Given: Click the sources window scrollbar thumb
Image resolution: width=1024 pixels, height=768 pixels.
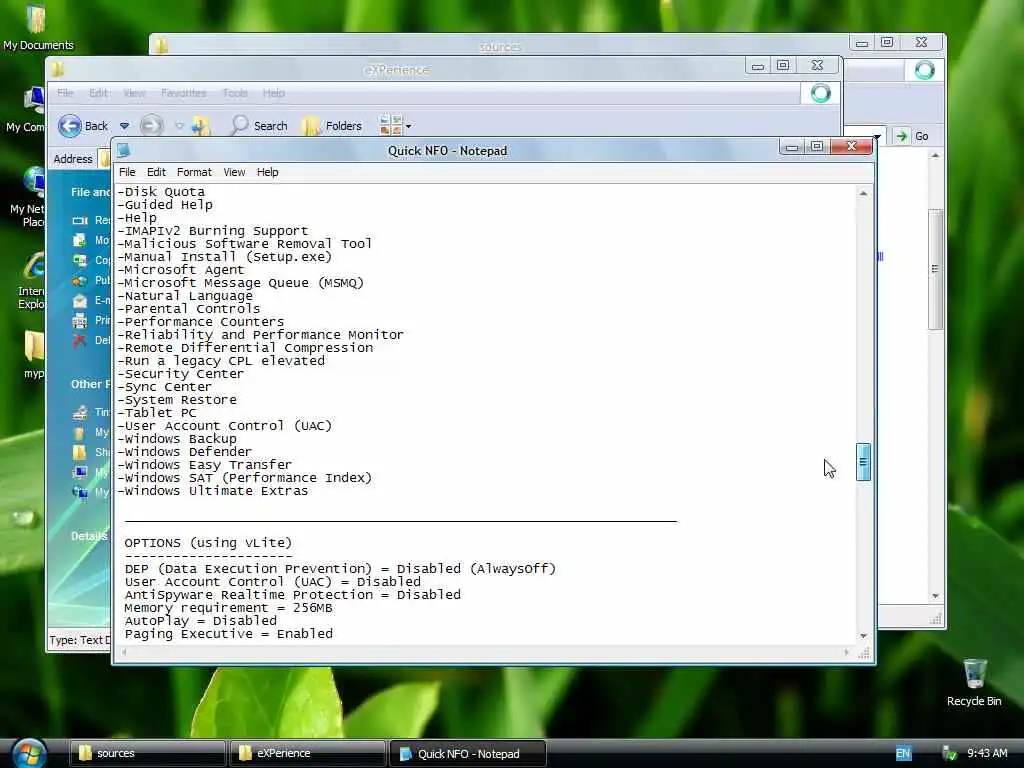Looking at the screenshot, I should [x=935, y=269].
